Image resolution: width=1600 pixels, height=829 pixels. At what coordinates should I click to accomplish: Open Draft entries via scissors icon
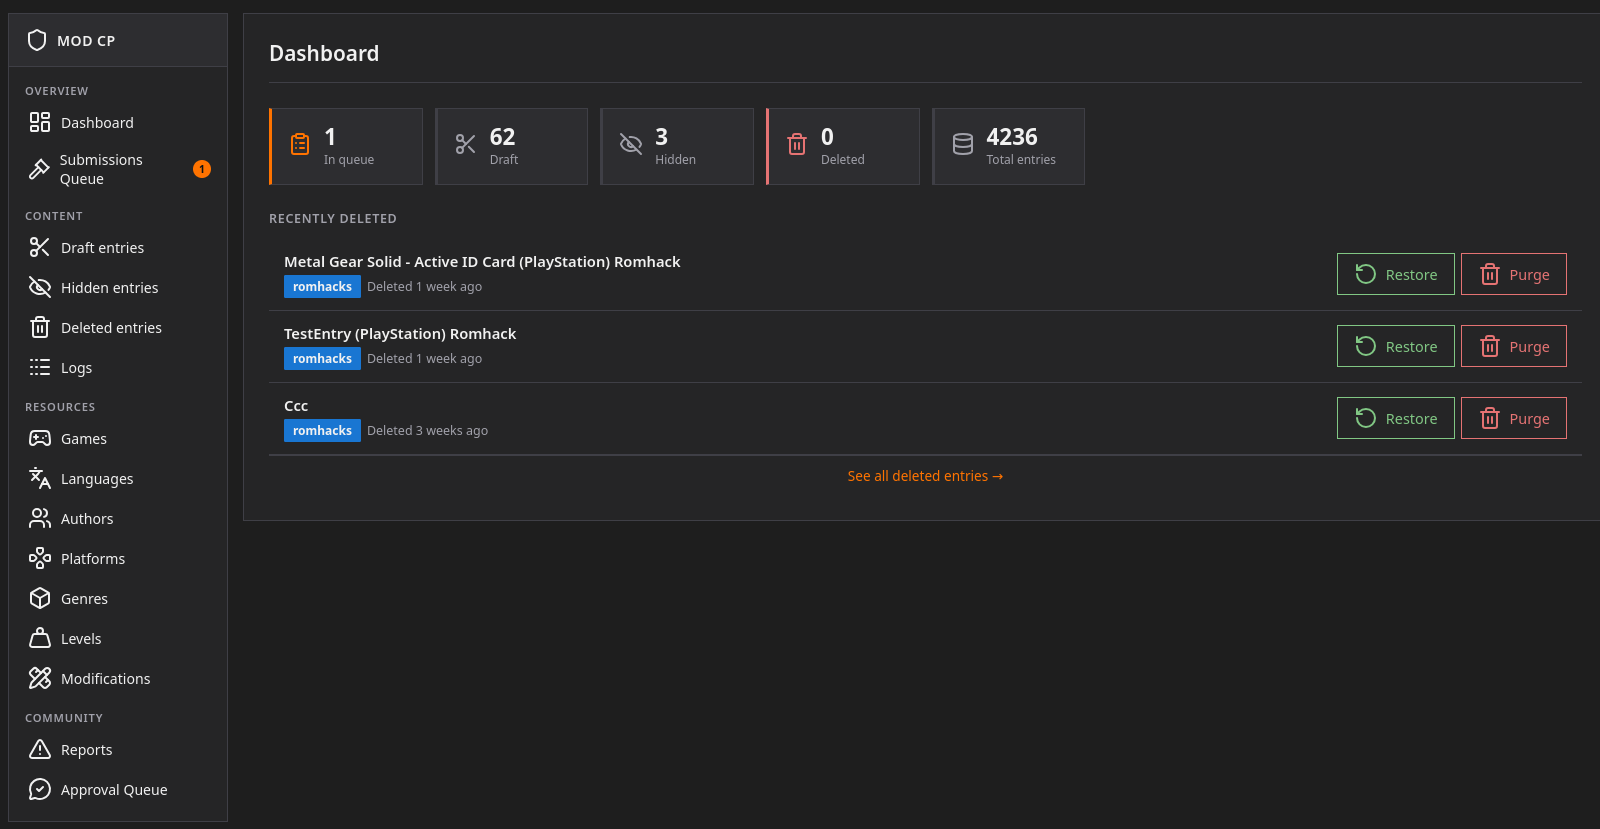click(40, 247)
